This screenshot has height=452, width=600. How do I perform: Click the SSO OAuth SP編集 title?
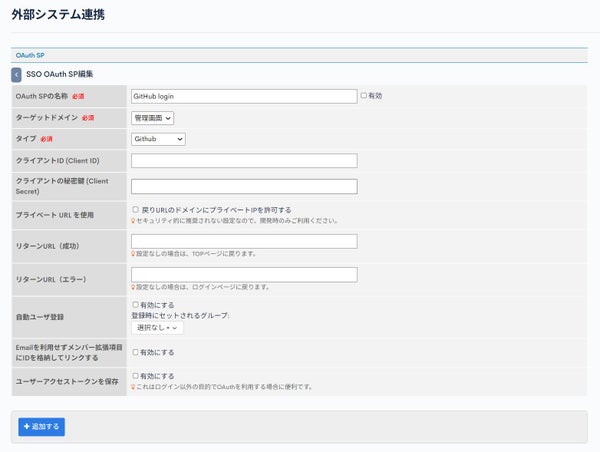[x=59, y=74]
